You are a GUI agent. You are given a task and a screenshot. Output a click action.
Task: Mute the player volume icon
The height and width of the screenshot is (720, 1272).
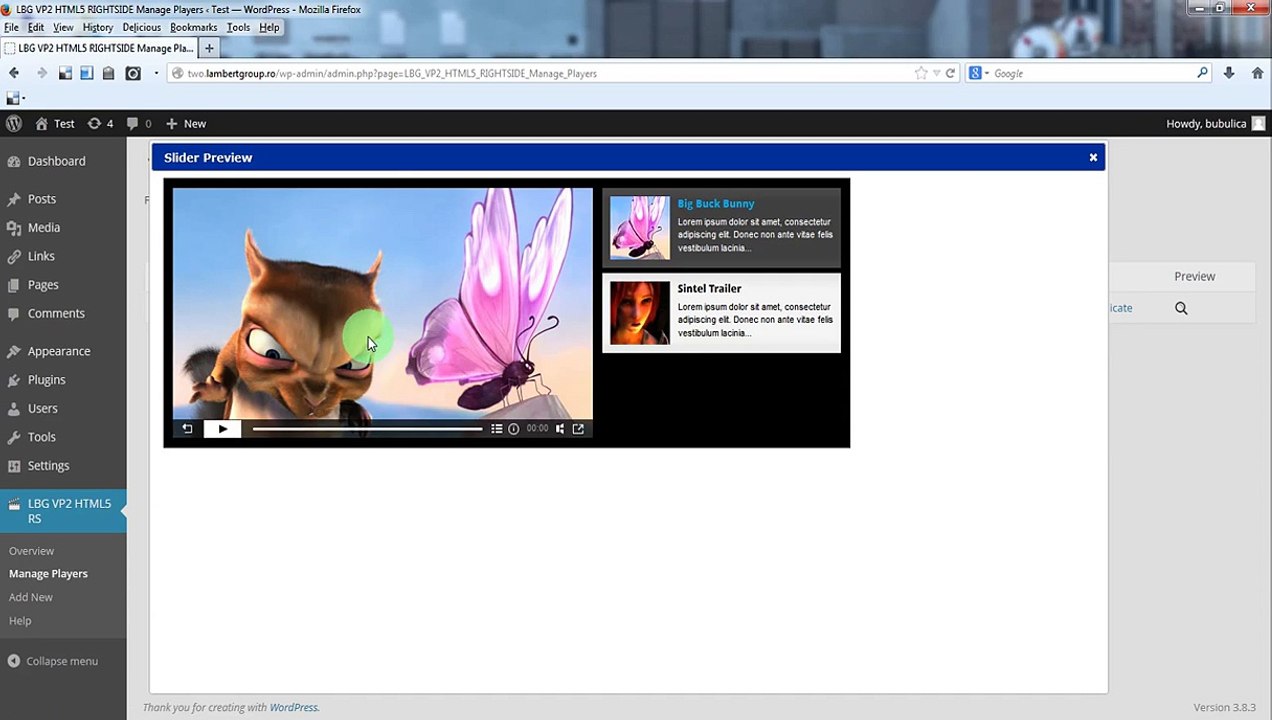pos(560,429)
